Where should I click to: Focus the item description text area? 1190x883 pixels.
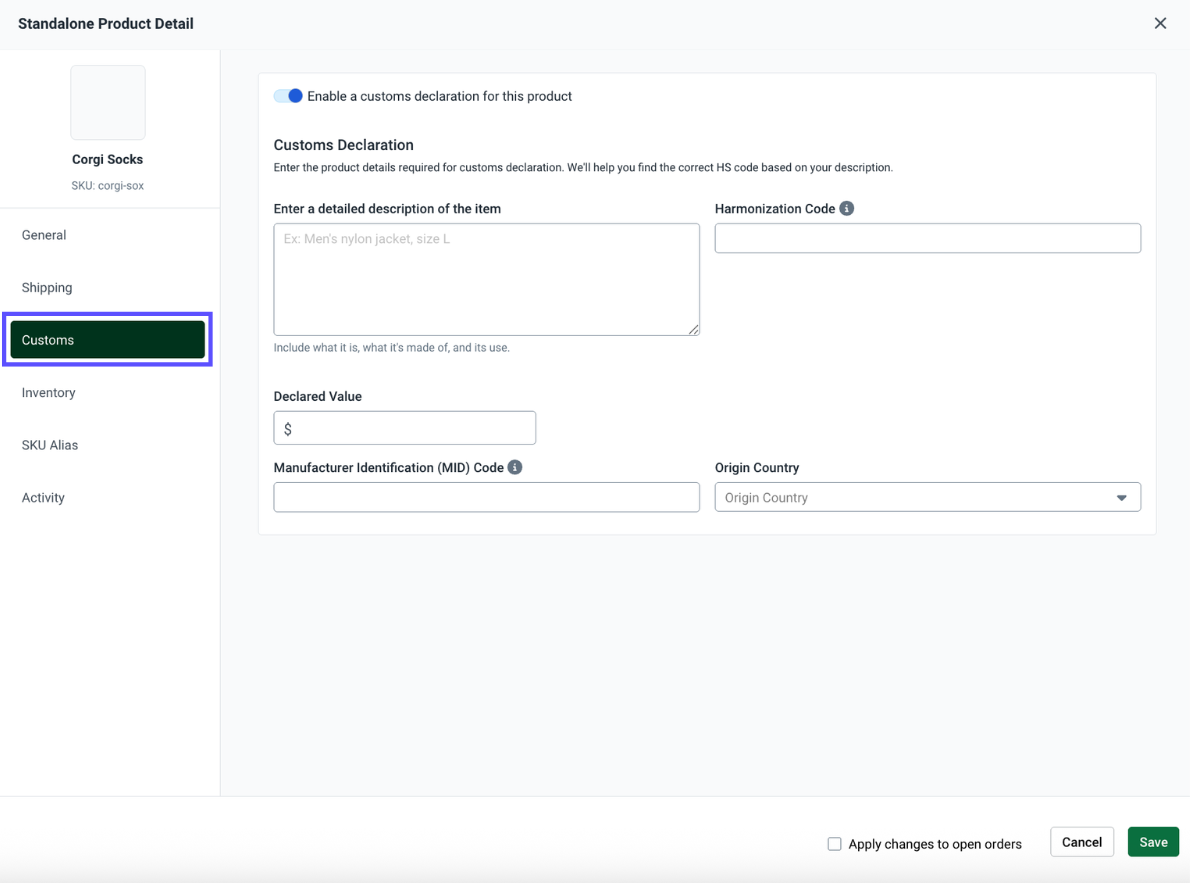(486, 279)
